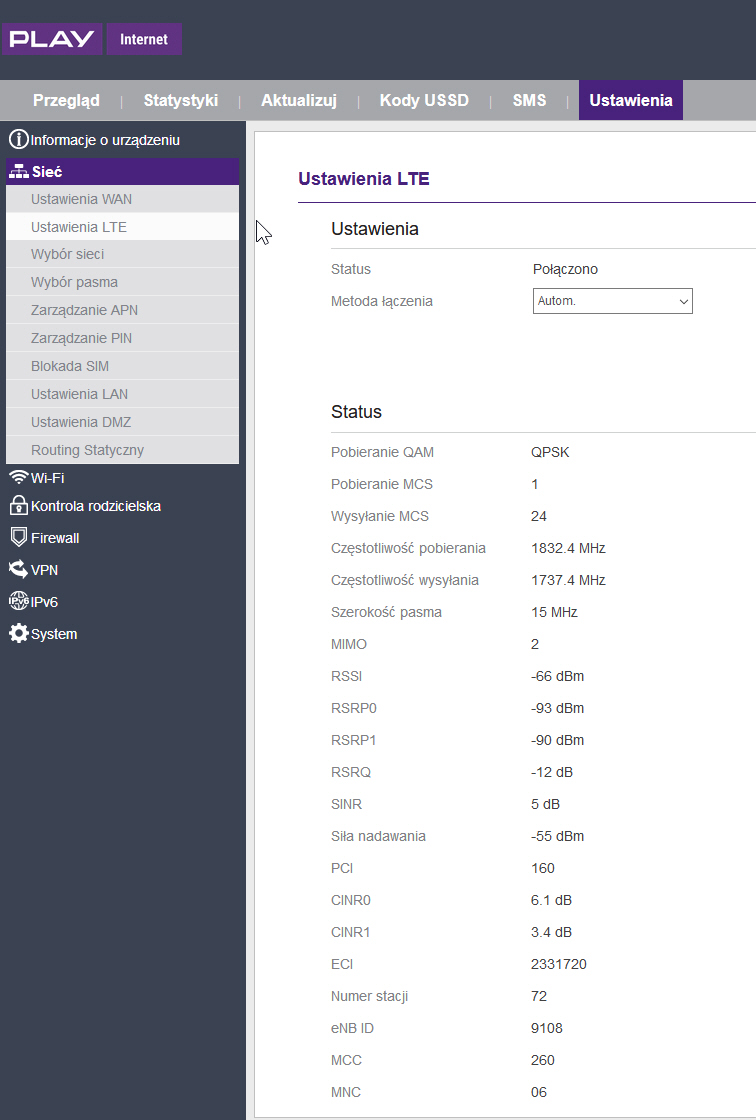
Task: Click the 1832.4 MHz download frequency value
Action: pos(568,549)
